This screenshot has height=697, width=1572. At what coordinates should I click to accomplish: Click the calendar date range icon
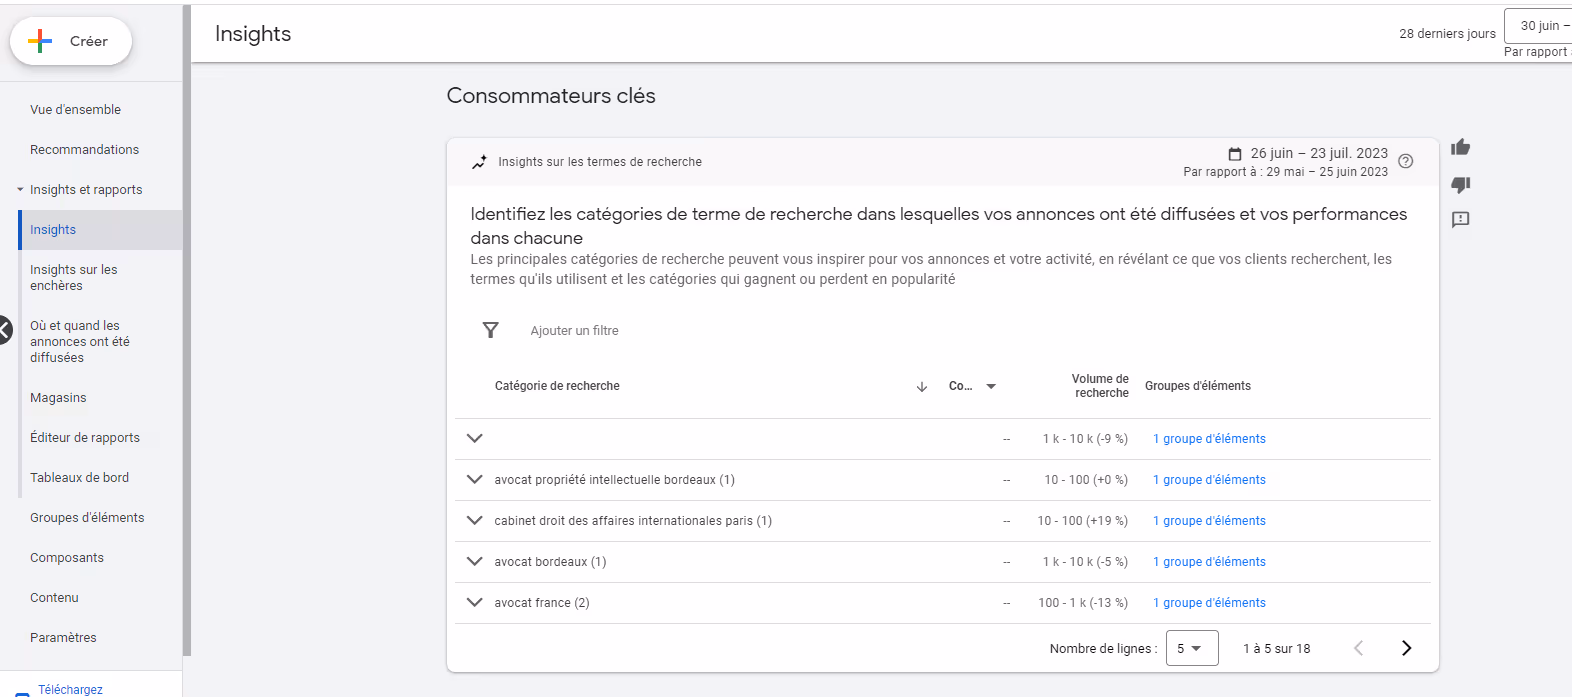pos(1235,154)
